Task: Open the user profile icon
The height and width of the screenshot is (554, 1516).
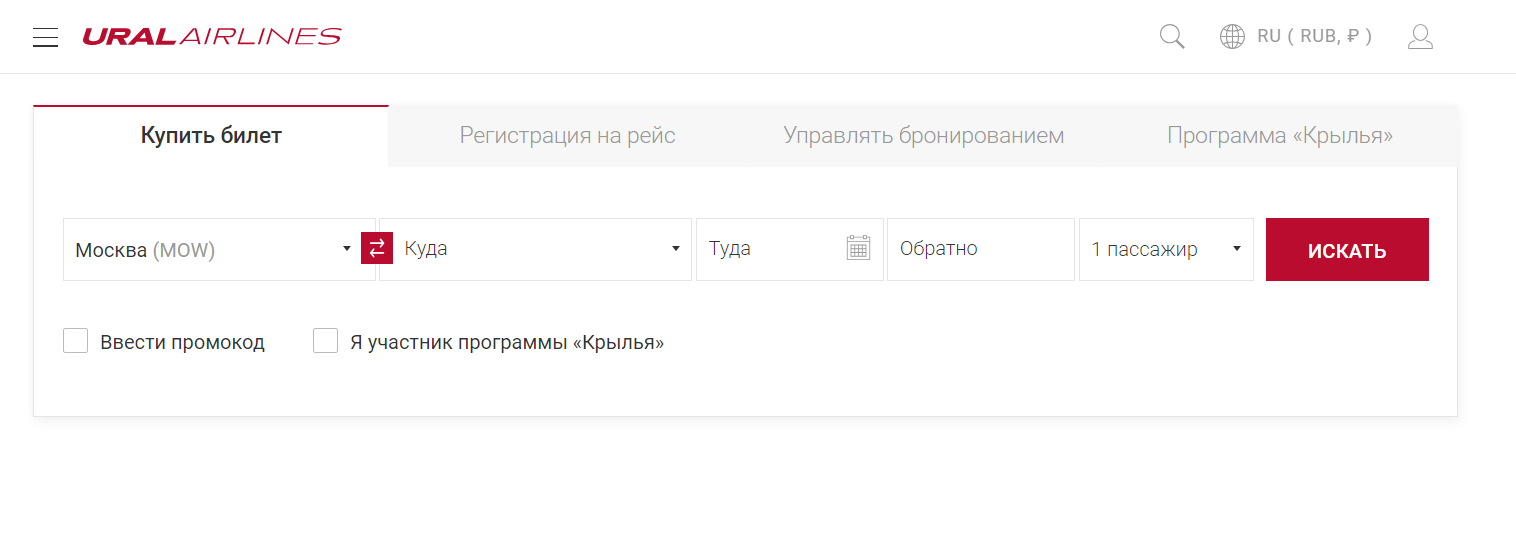Action: coord(1420,37)
